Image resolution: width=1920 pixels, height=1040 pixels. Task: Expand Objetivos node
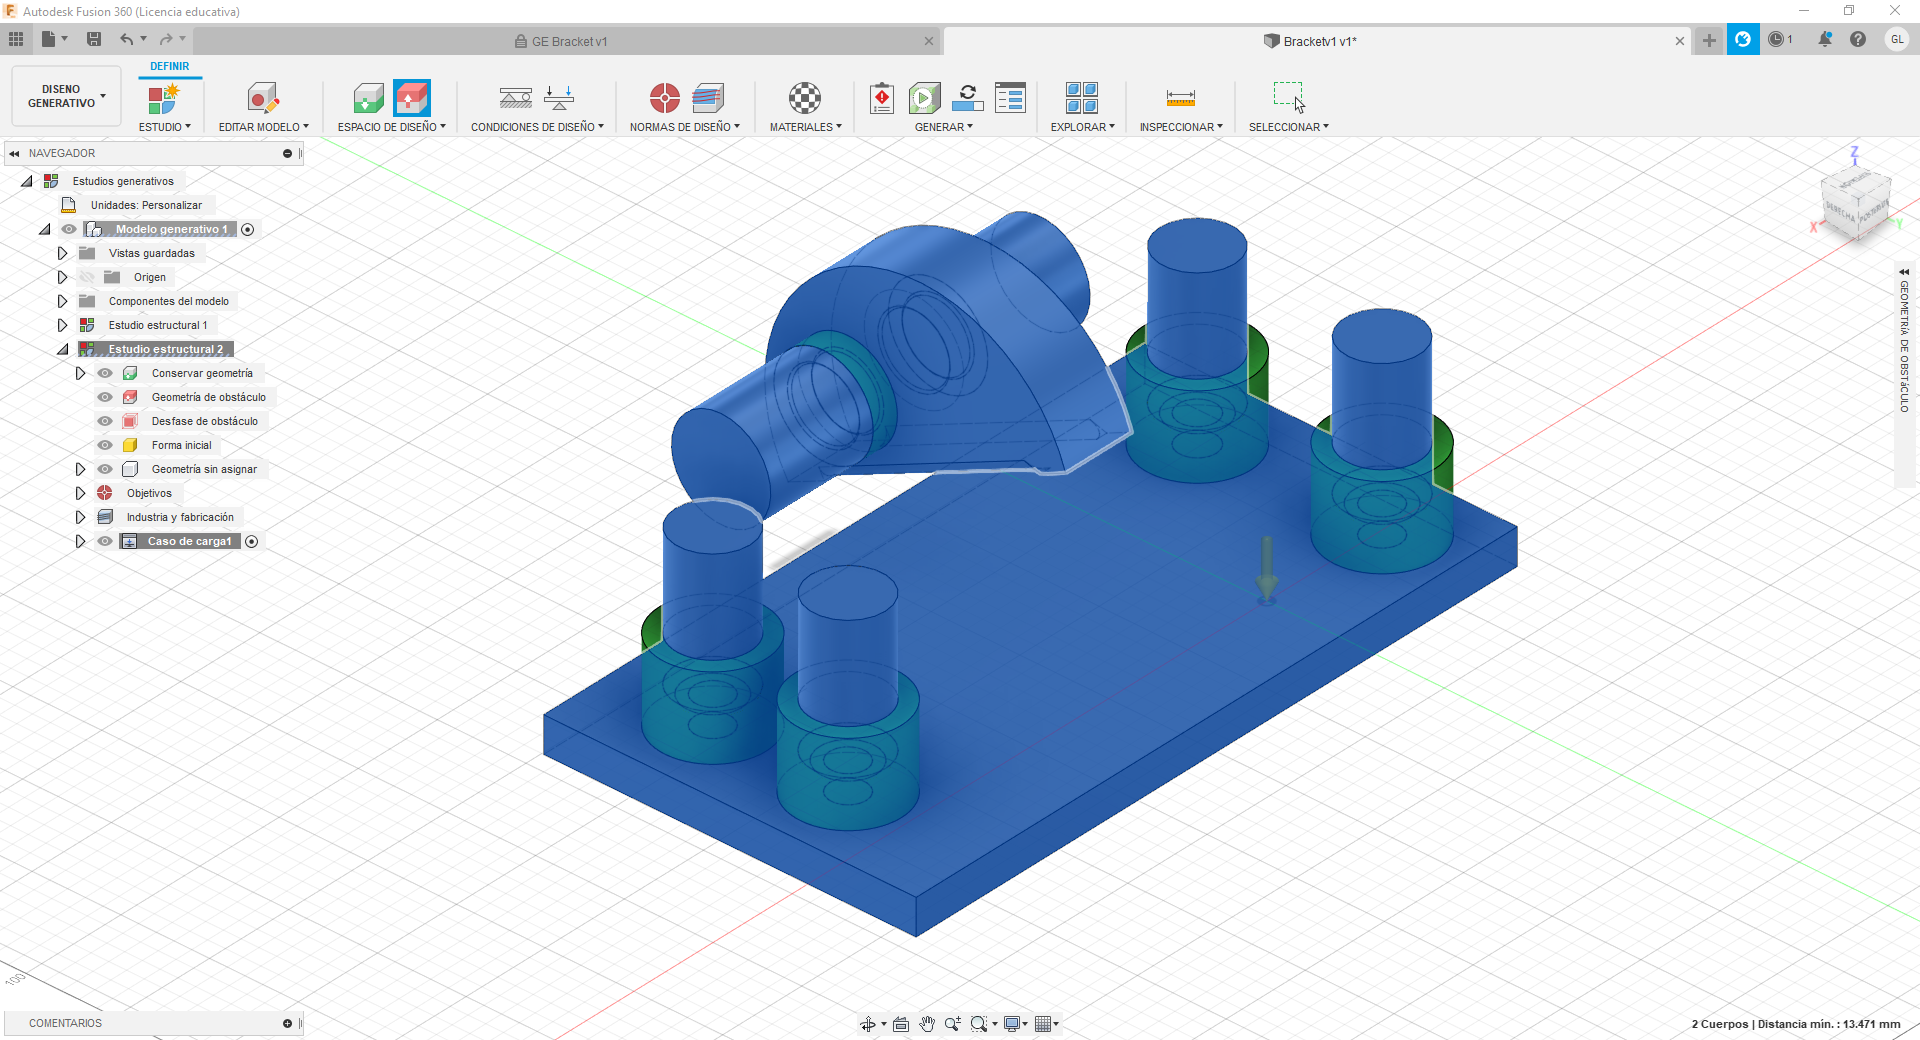pyautogui.click(x=80, y=493)
